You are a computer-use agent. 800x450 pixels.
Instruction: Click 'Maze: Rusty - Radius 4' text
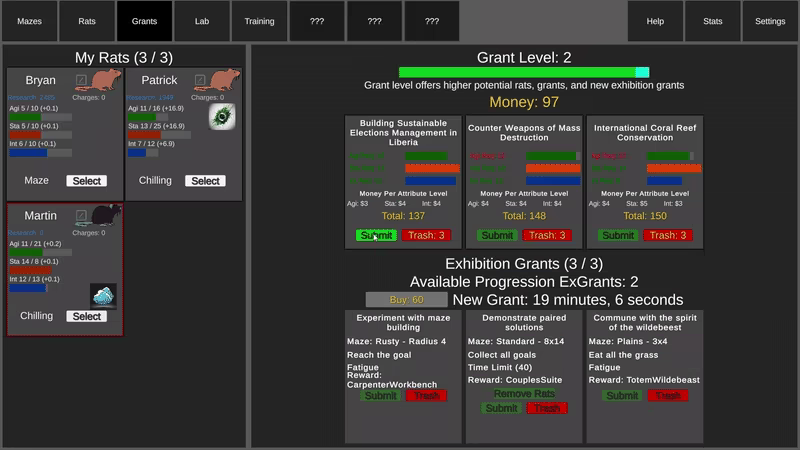396,341
